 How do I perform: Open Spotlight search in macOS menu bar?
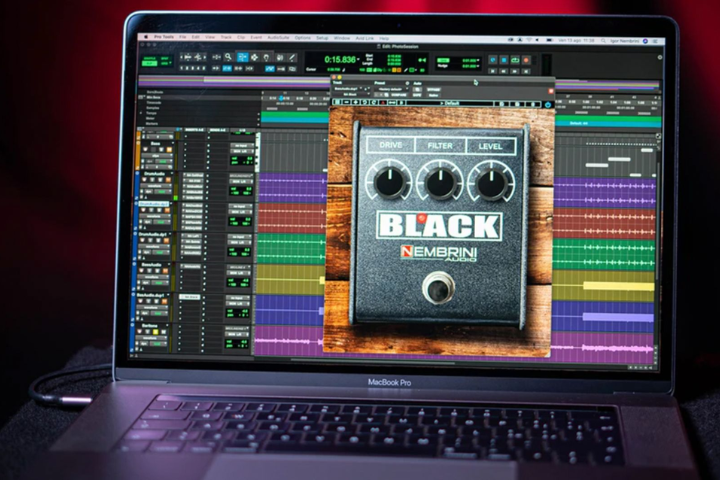tap(603, 41)
